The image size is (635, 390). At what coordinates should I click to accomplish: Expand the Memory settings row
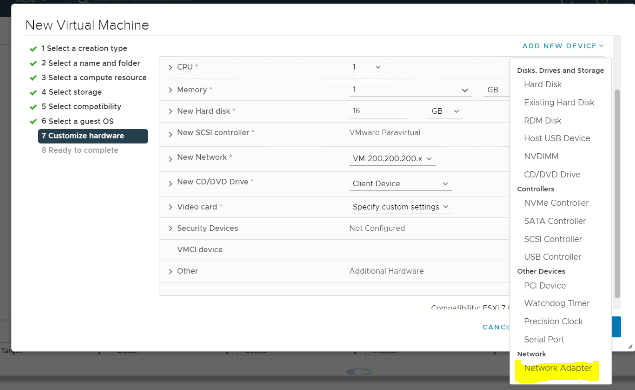click(170, 90)
